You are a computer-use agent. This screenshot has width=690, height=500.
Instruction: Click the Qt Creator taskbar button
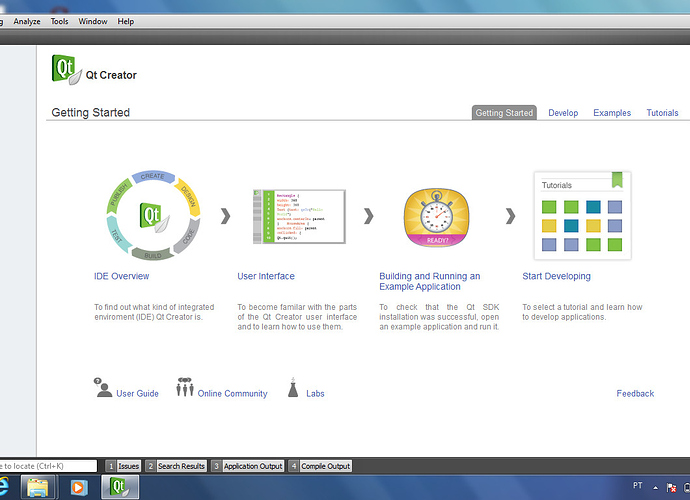(120, 487)
